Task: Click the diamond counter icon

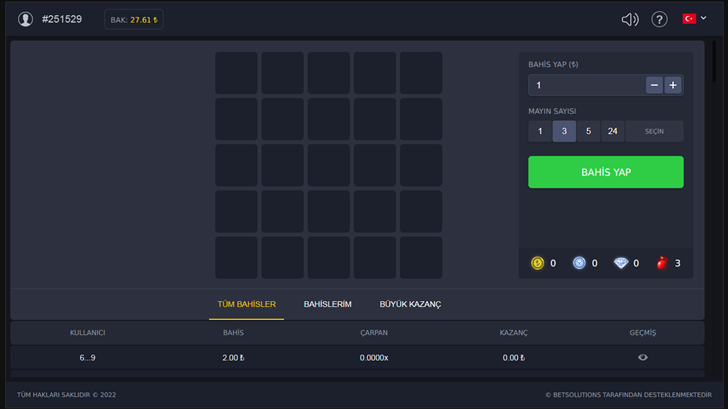Action: coord(621,263)
